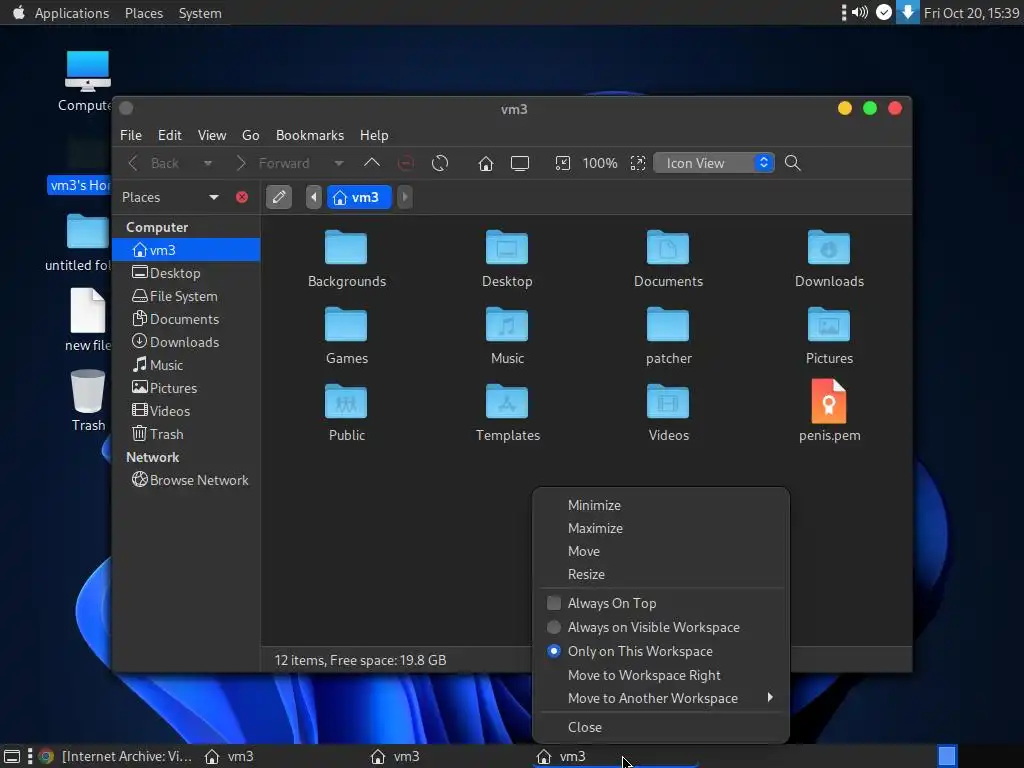
Task: Select Always on Visible Workspace option
Action: coord(661,627)
